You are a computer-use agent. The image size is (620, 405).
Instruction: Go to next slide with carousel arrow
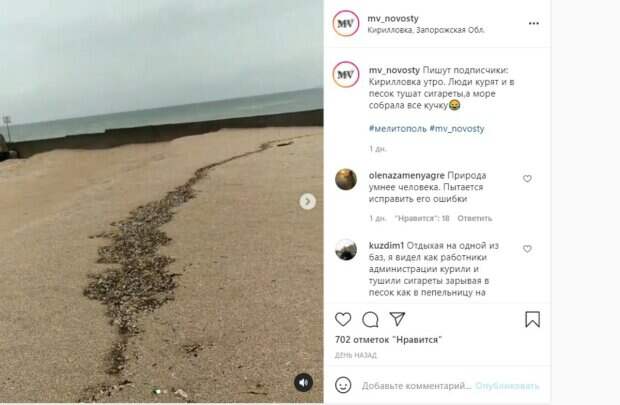pos(307,202)
